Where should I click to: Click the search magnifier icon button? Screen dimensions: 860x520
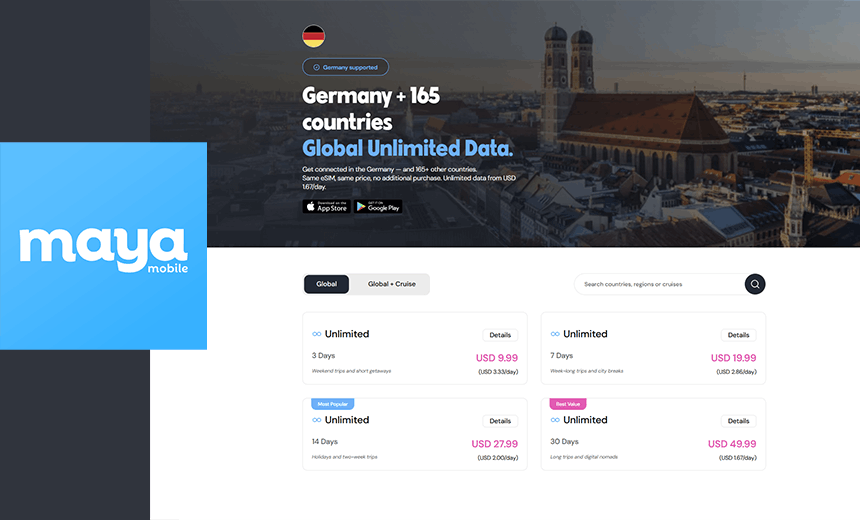click(755, 284)
